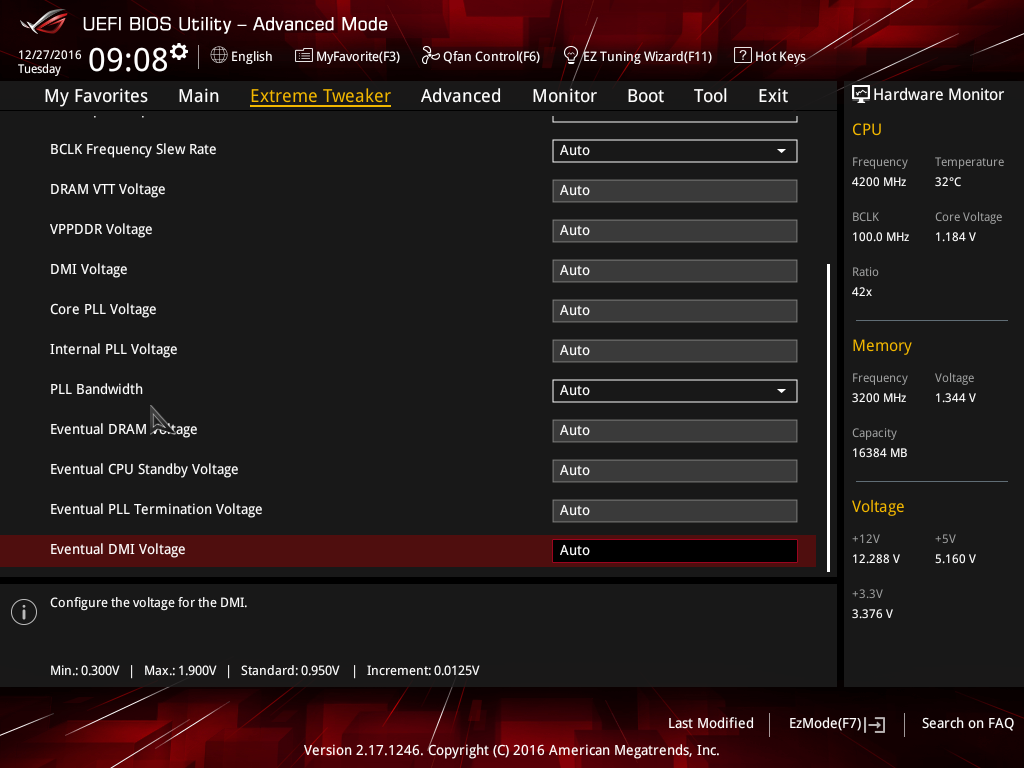Switch to the My Favorites tab

(96, 96)
